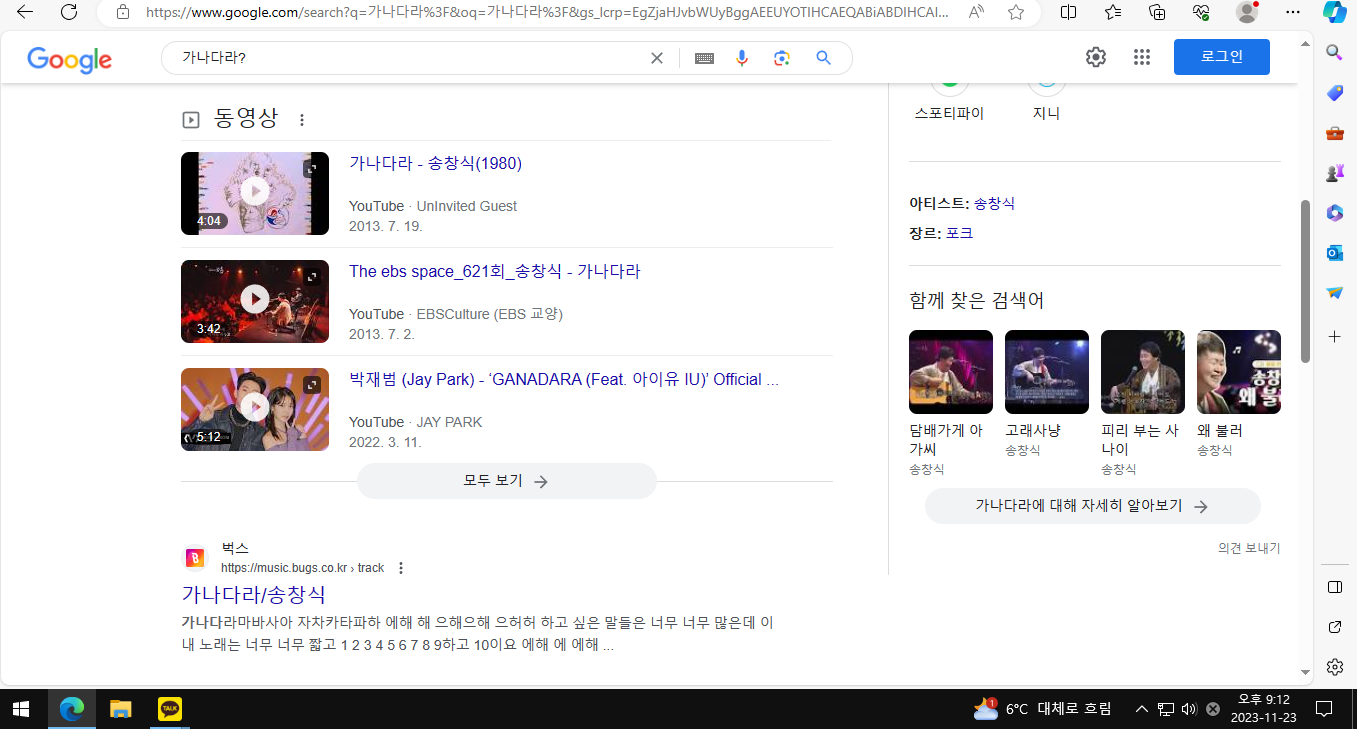Open the Drop paper-plane icon in sidebar

click(1334, 293)
